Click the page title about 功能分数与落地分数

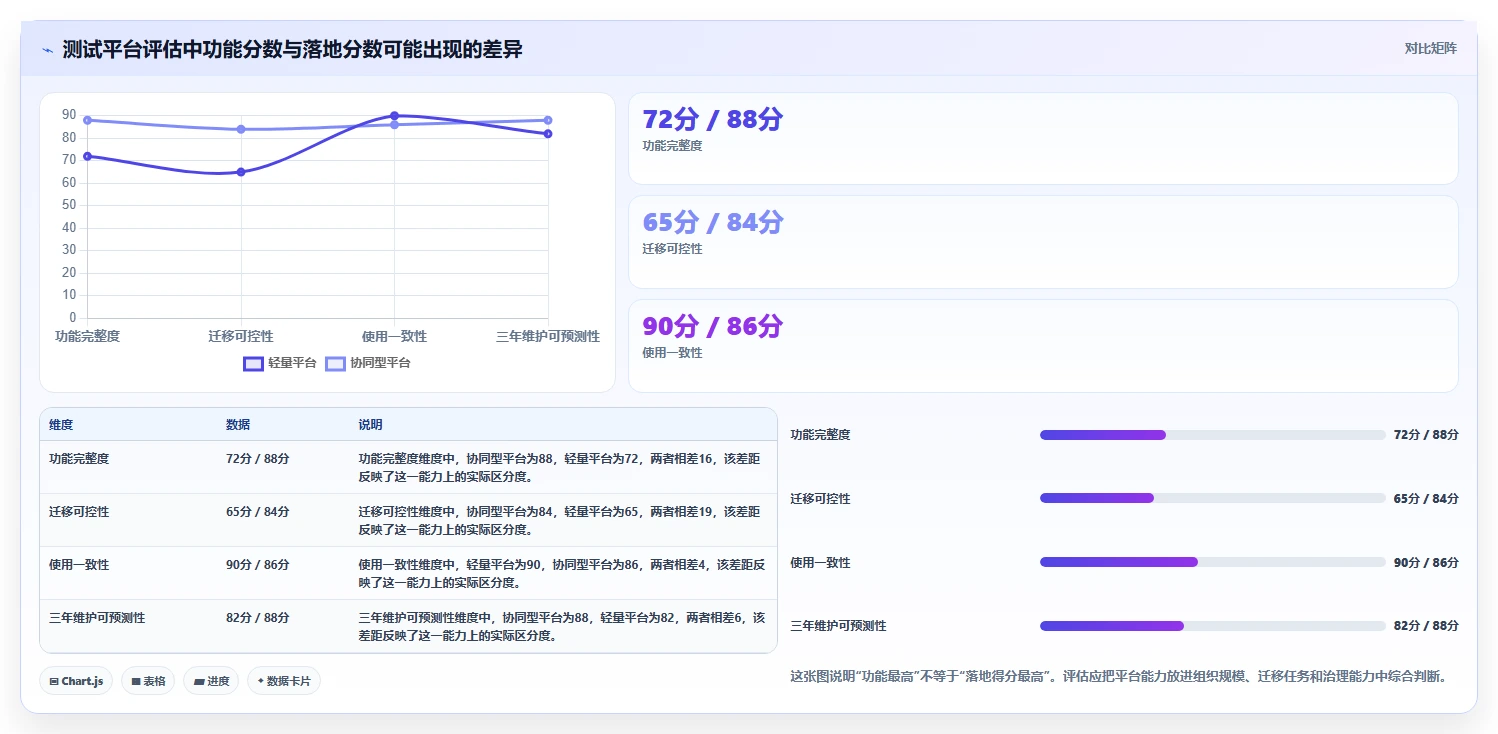tap(292, 49)
